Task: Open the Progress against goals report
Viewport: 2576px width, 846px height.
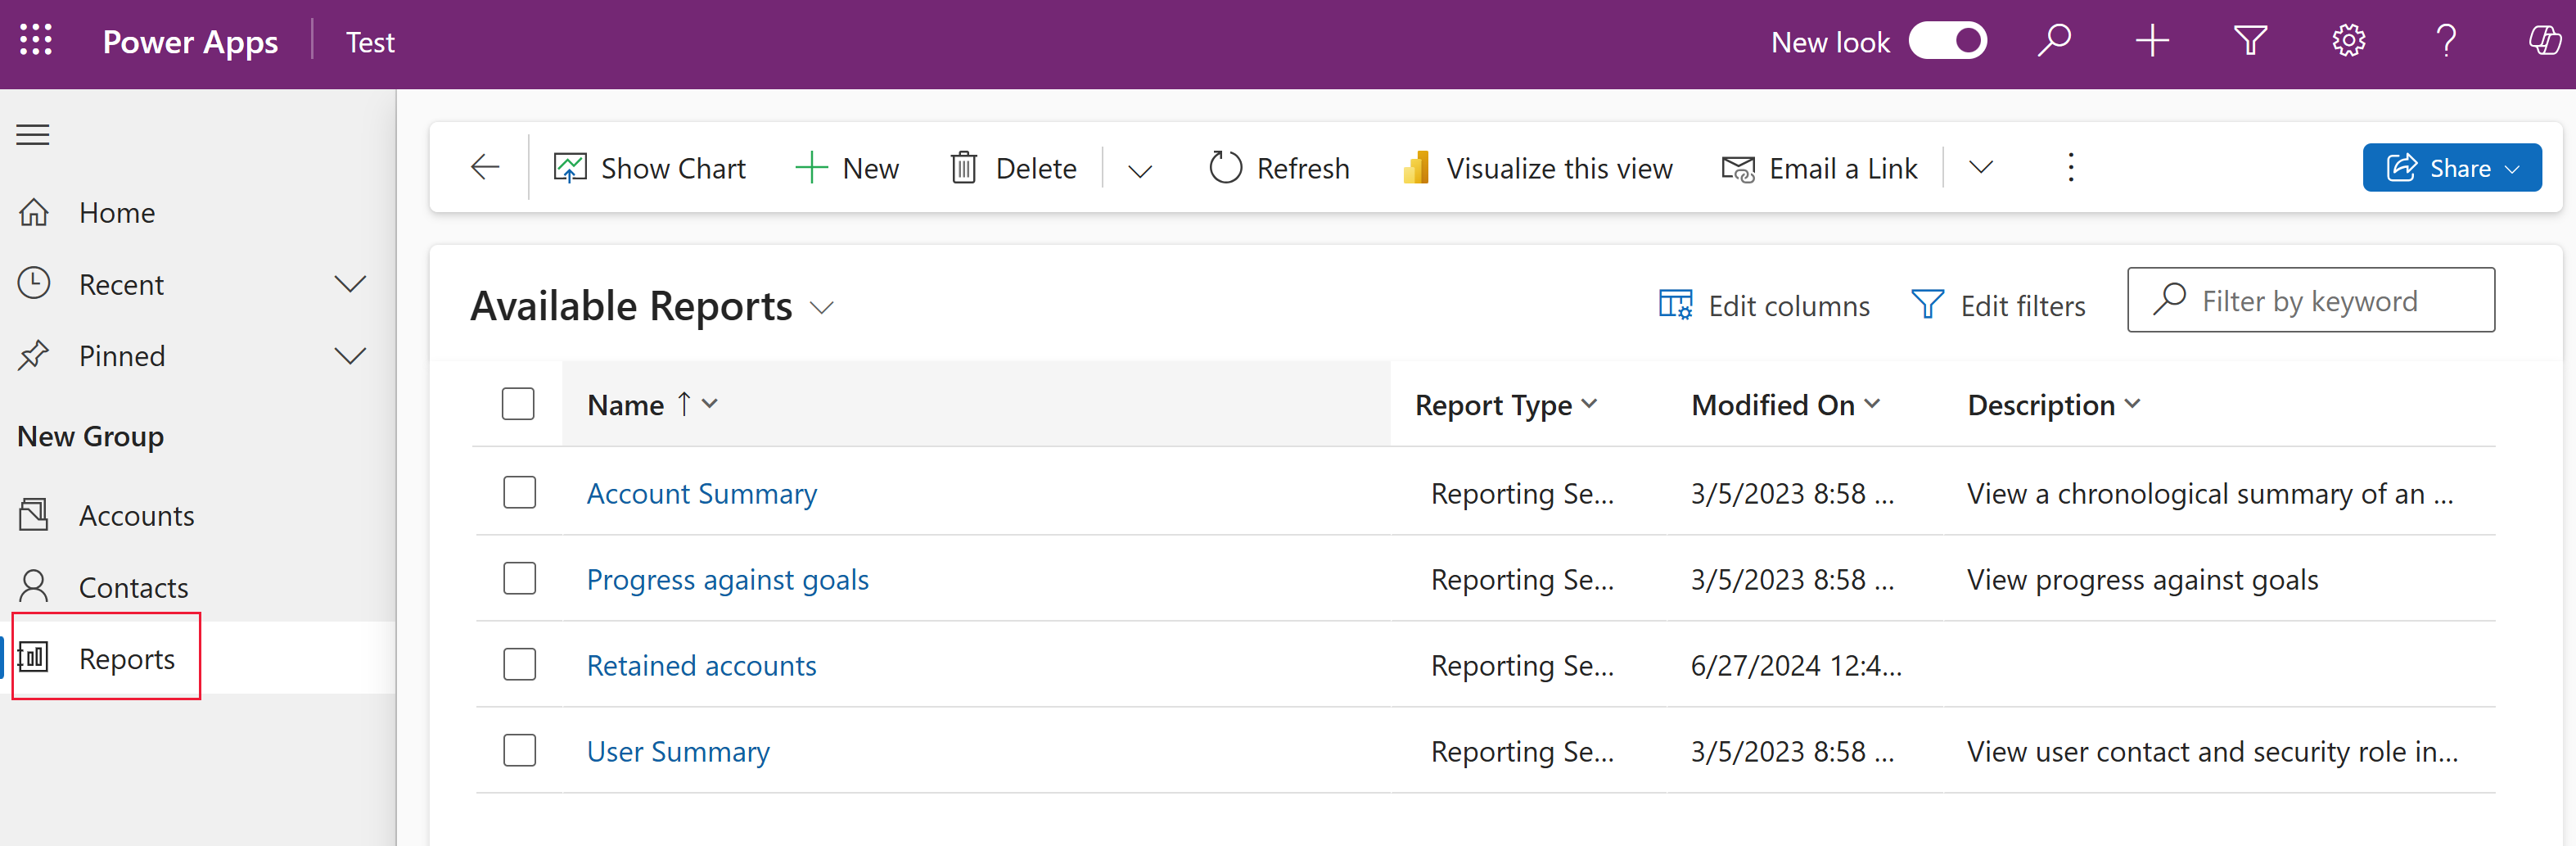Action: [727, 579]
